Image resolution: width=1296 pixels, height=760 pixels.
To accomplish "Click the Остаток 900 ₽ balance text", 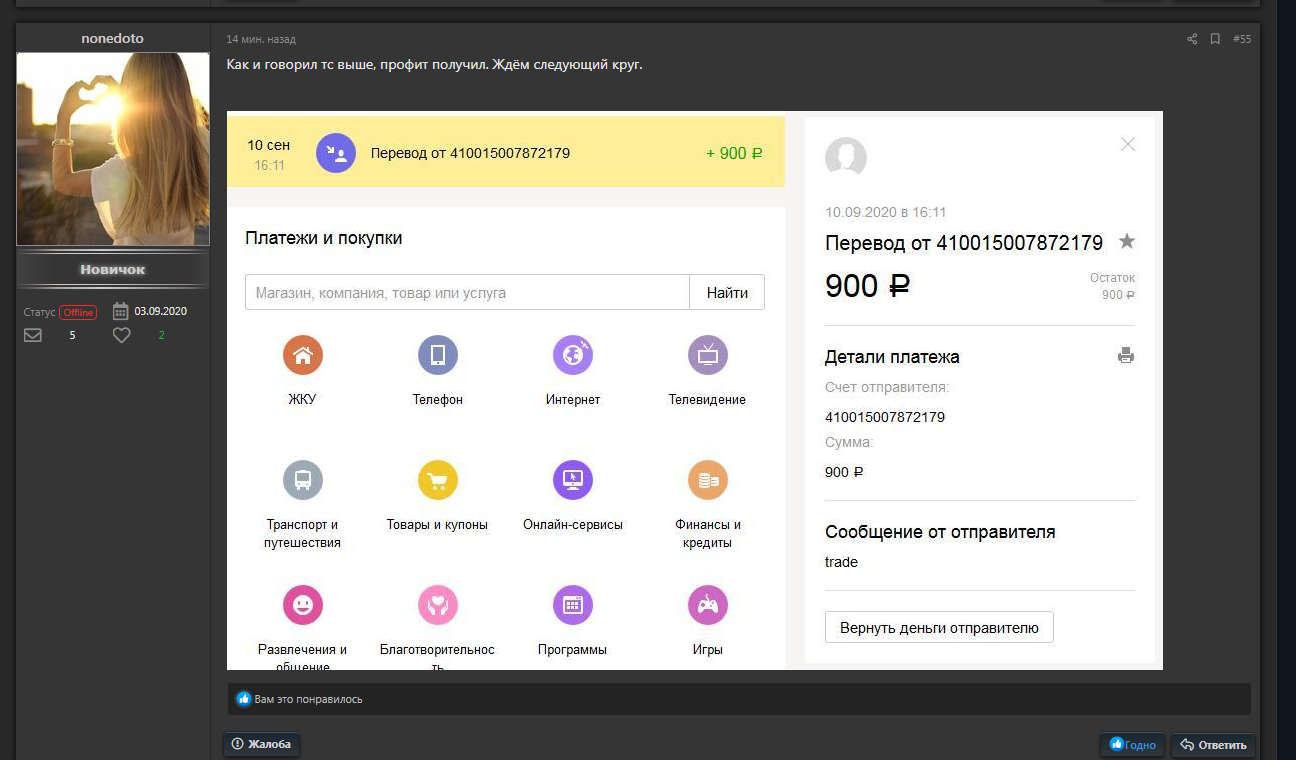I will click(x=1113, y=286).
